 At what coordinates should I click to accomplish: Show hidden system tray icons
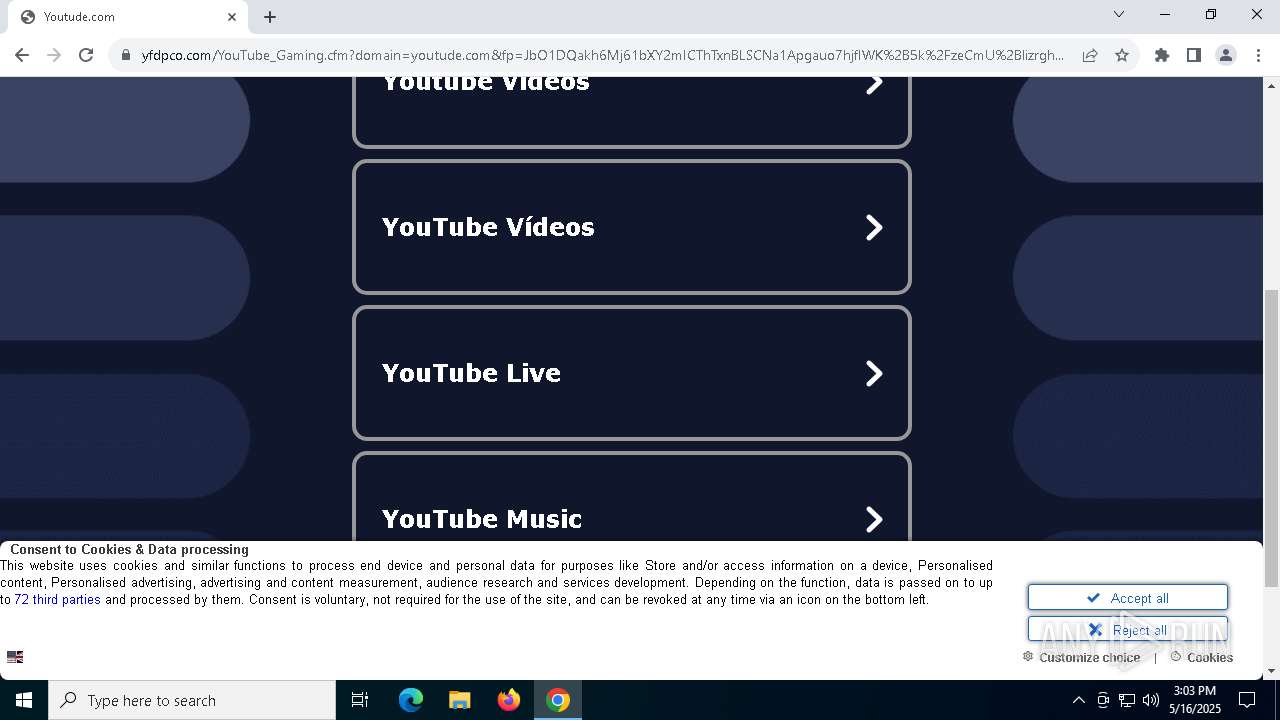point(1078,700)
